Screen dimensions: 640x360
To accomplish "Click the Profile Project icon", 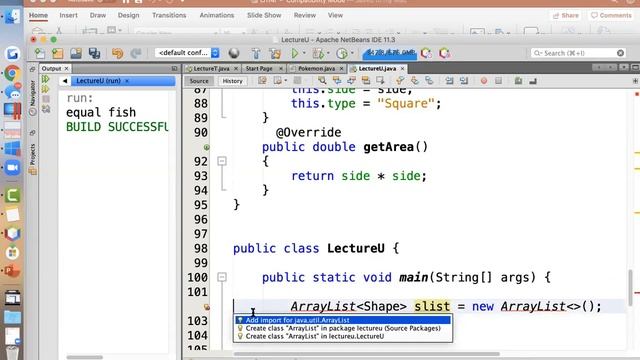I will 342,53.
